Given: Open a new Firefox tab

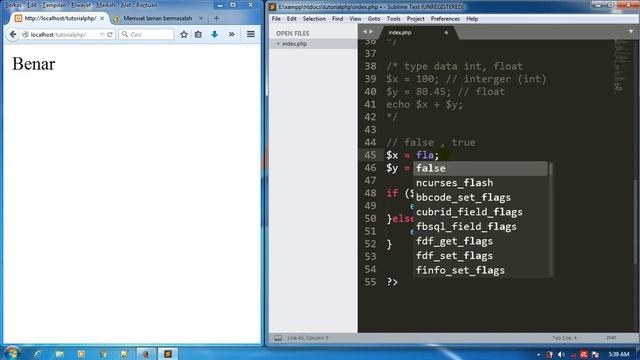Looking at the screenshot, I should pyautogui.click(x=216, y=18).
